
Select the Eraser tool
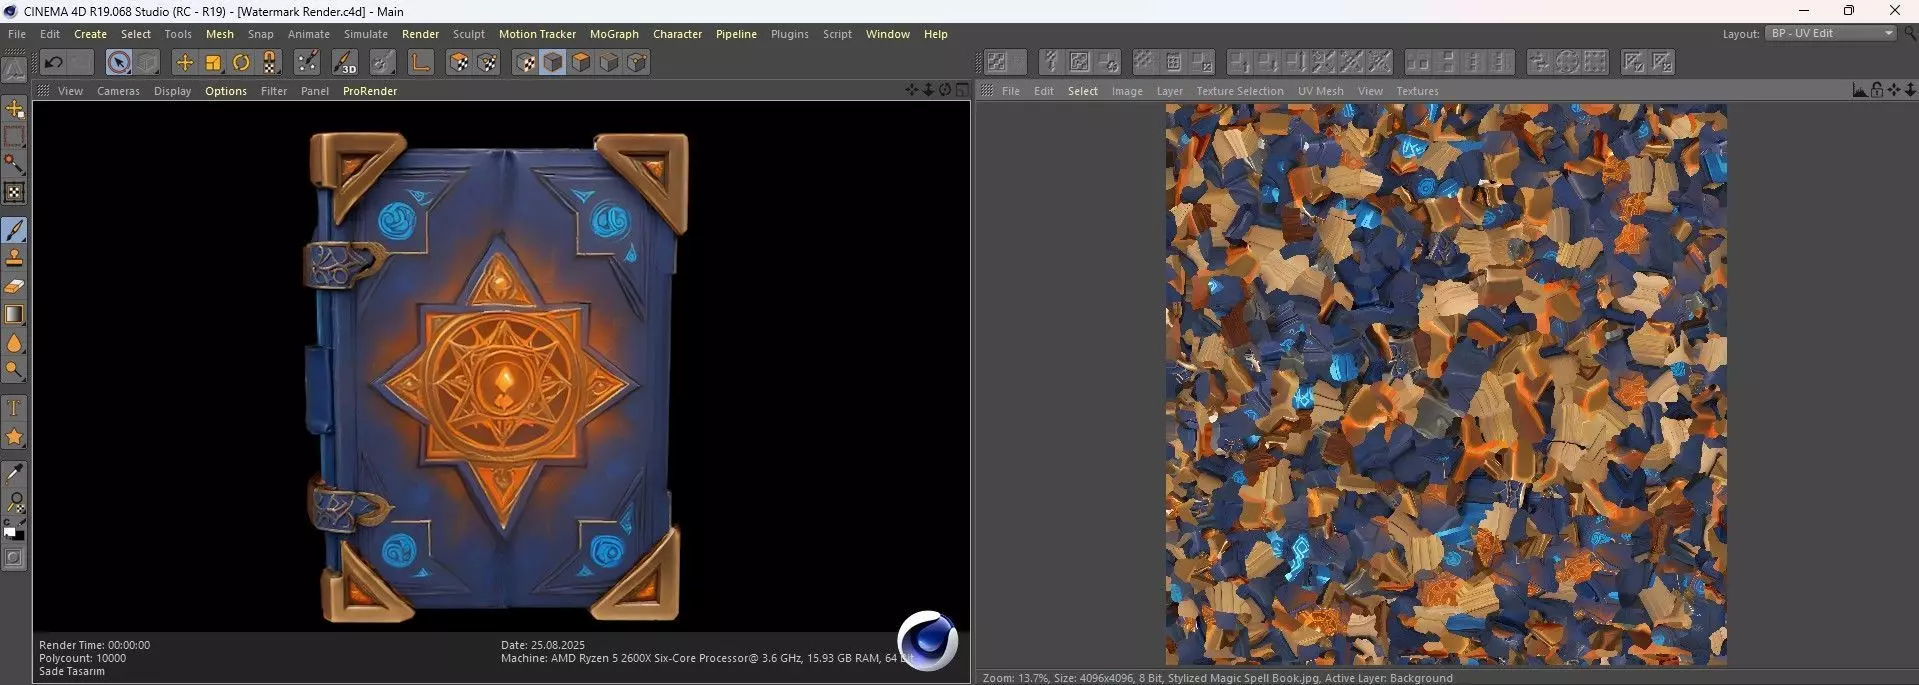(14, 286)
